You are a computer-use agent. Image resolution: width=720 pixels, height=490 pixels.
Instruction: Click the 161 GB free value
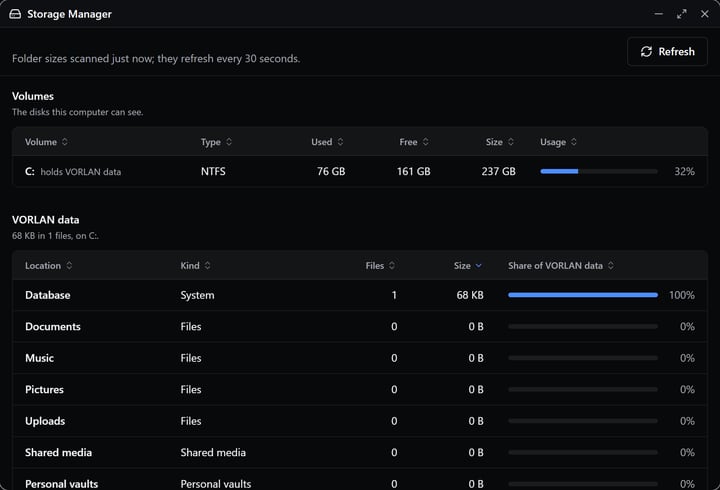[x=414, y=171]
